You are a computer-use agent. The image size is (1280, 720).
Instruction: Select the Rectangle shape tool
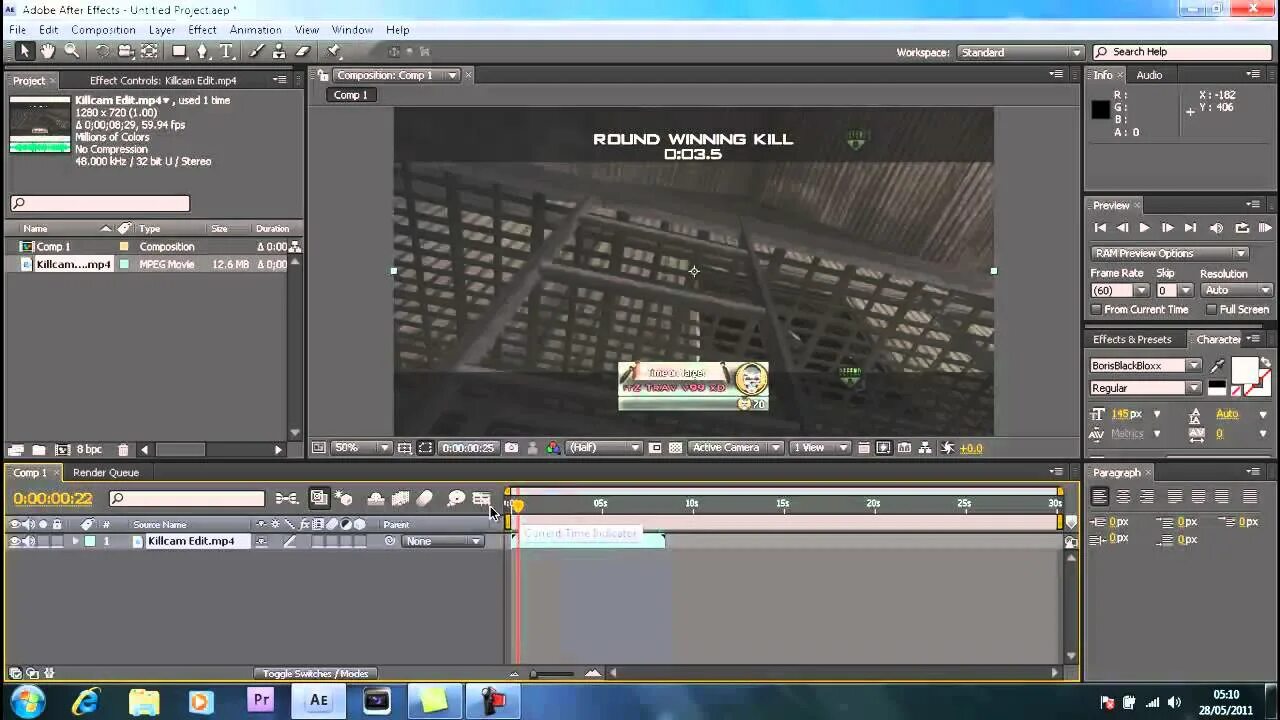pos(179,51)
